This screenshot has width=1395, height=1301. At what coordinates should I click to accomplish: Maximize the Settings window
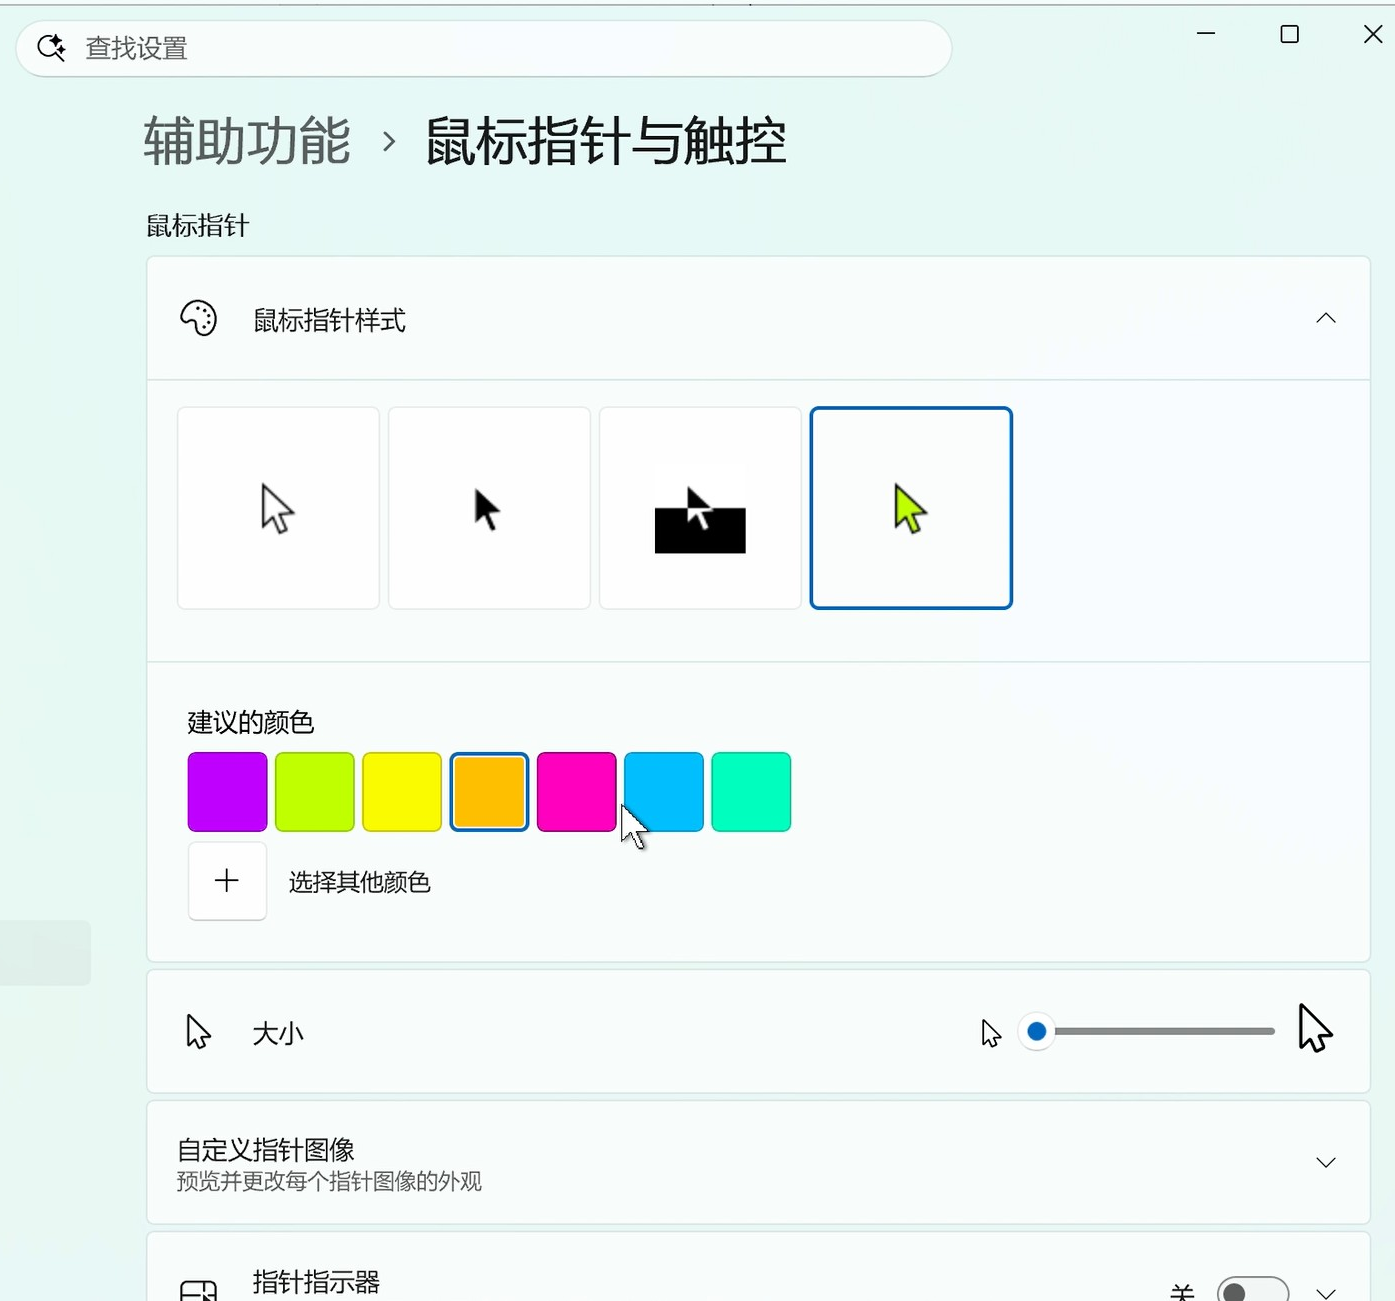tap(1290, 34)
